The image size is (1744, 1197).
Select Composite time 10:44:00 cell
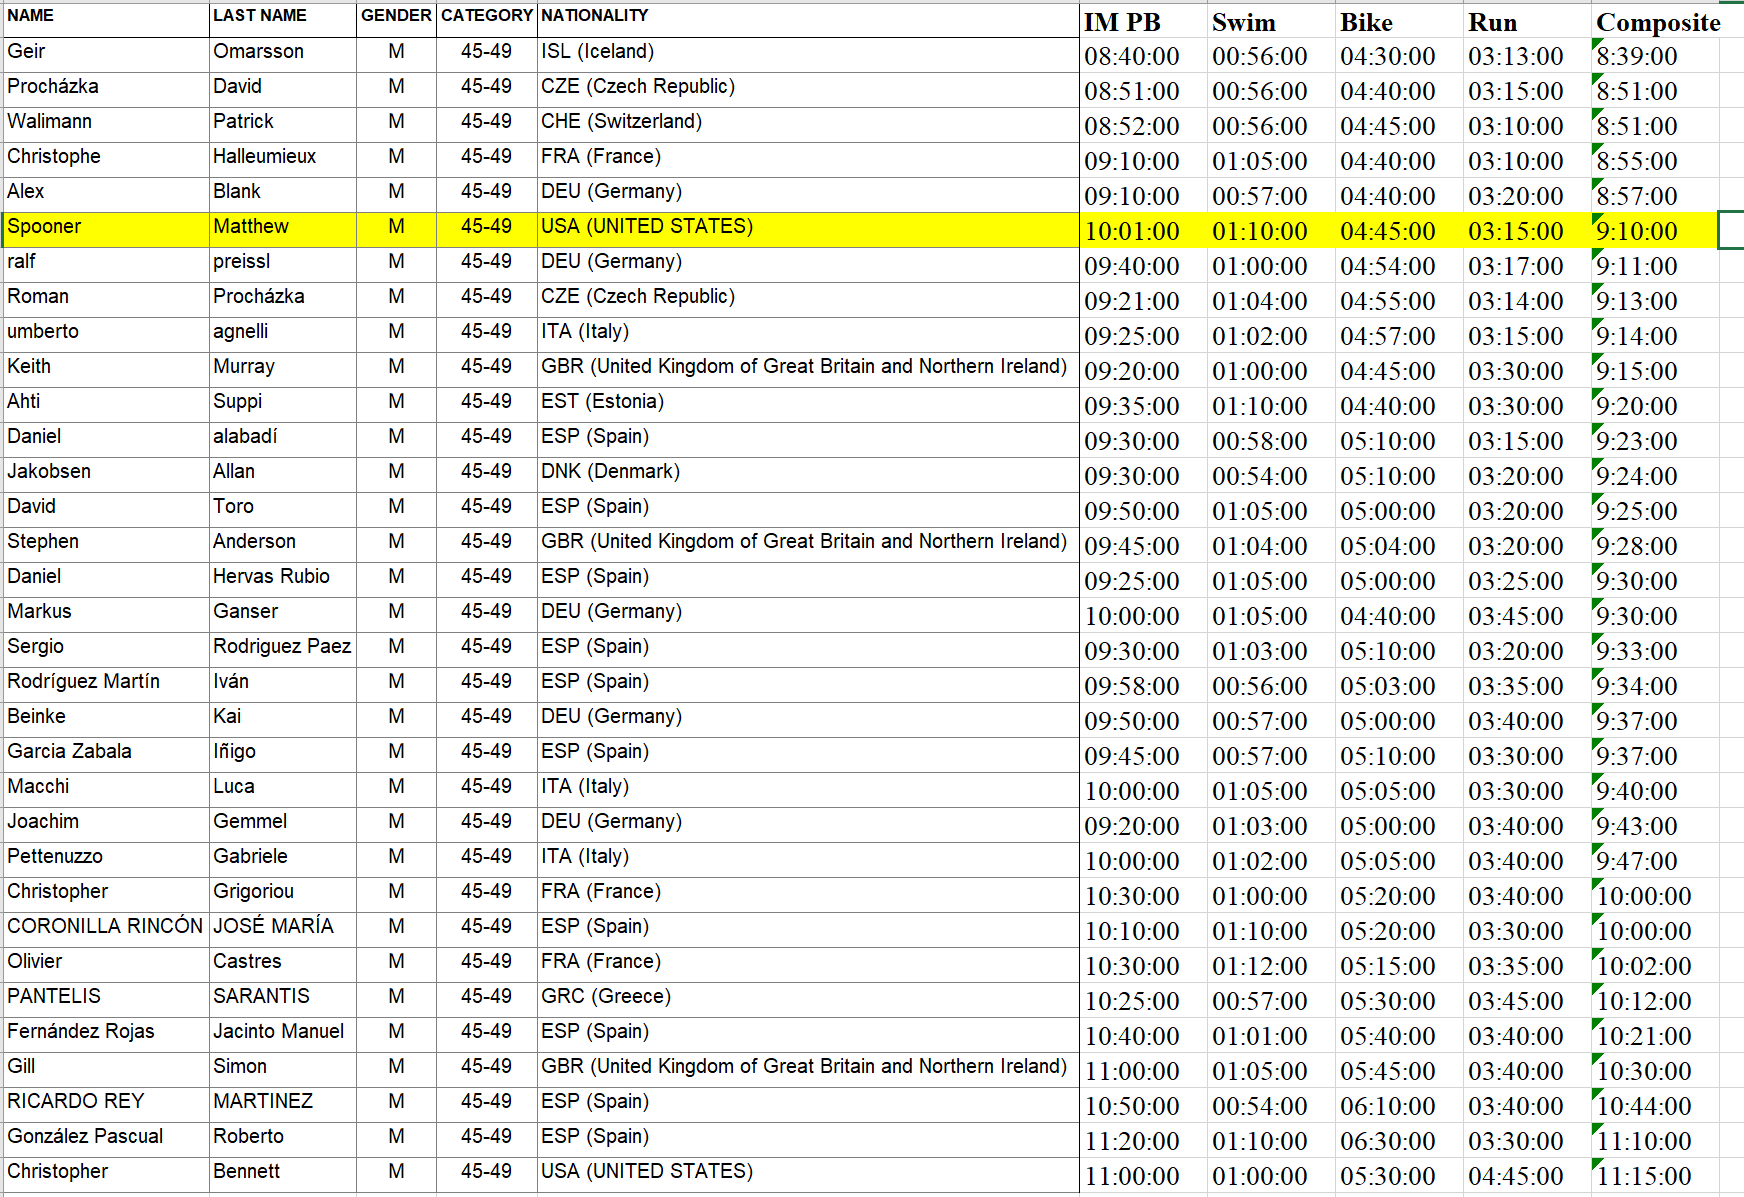tap(1656, 1106)
